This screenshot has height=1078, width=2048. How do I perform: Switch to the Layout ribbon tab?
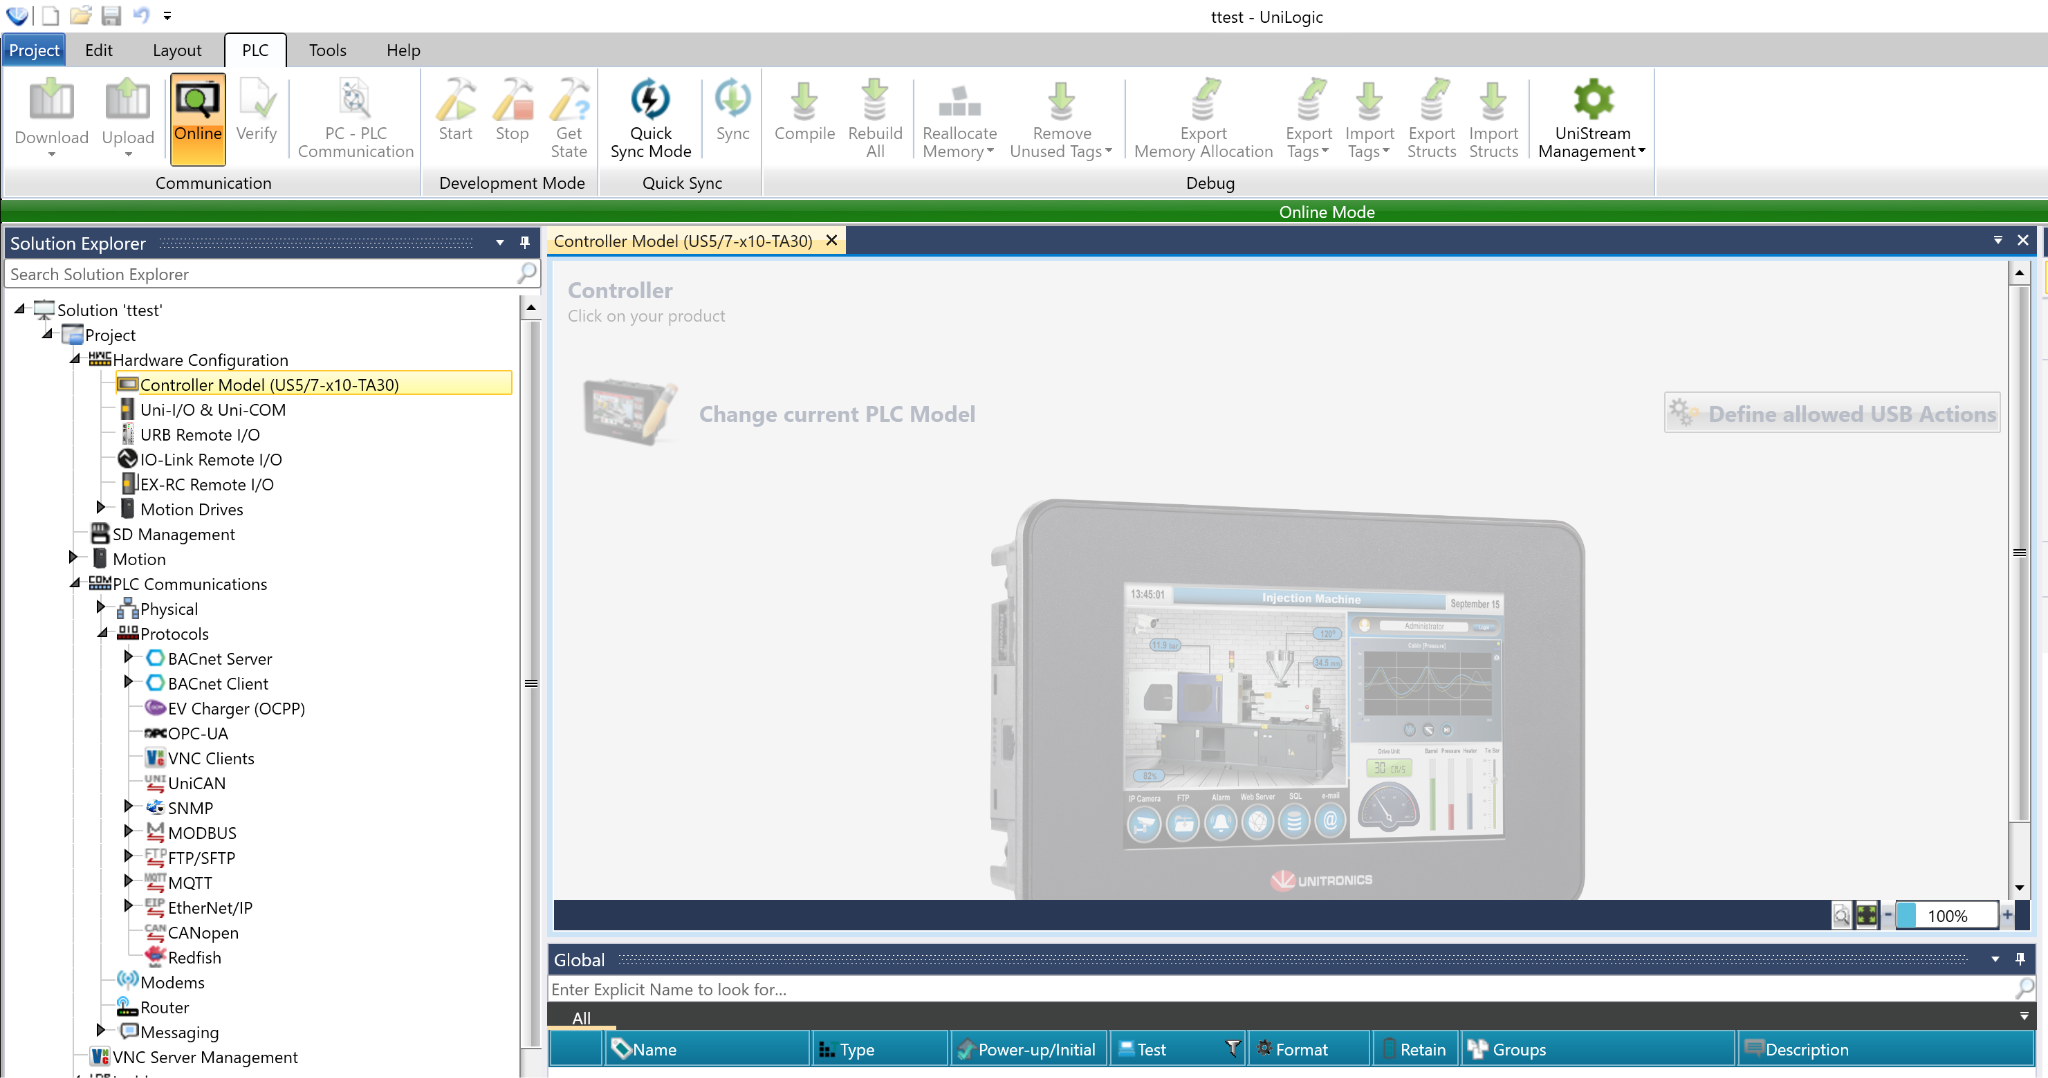(x=177, y=50)
